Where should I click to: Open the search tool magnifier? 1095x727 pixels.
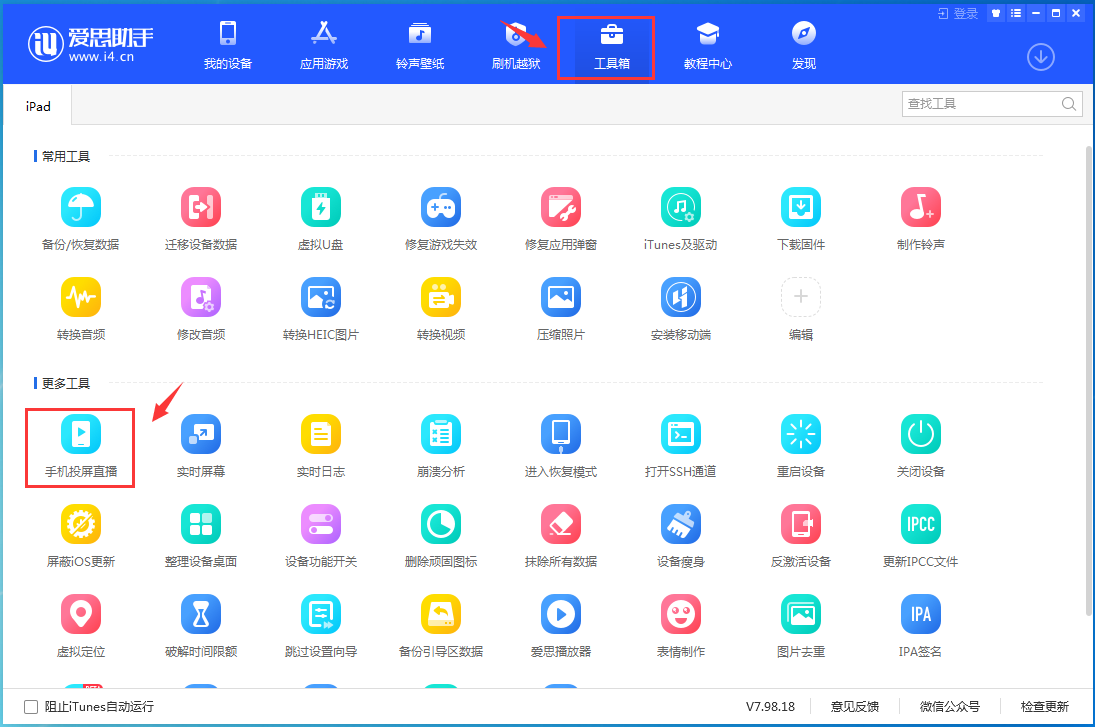coord(1068,103)
